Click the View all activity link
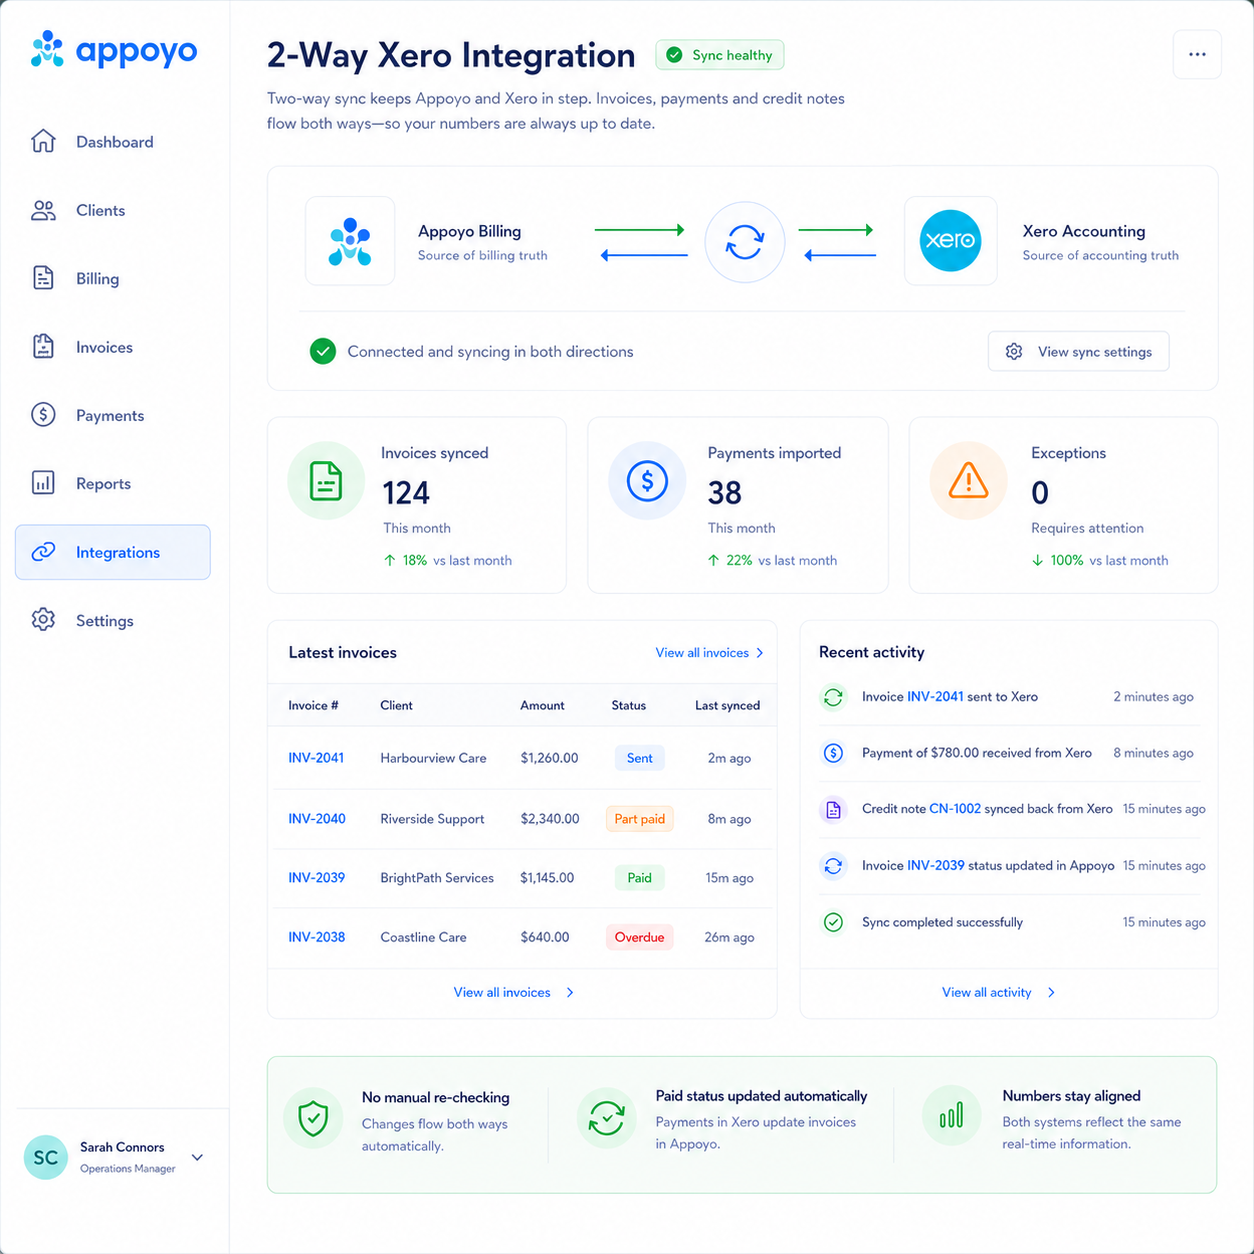1254x1254 pixels. (x=986, y=993)
